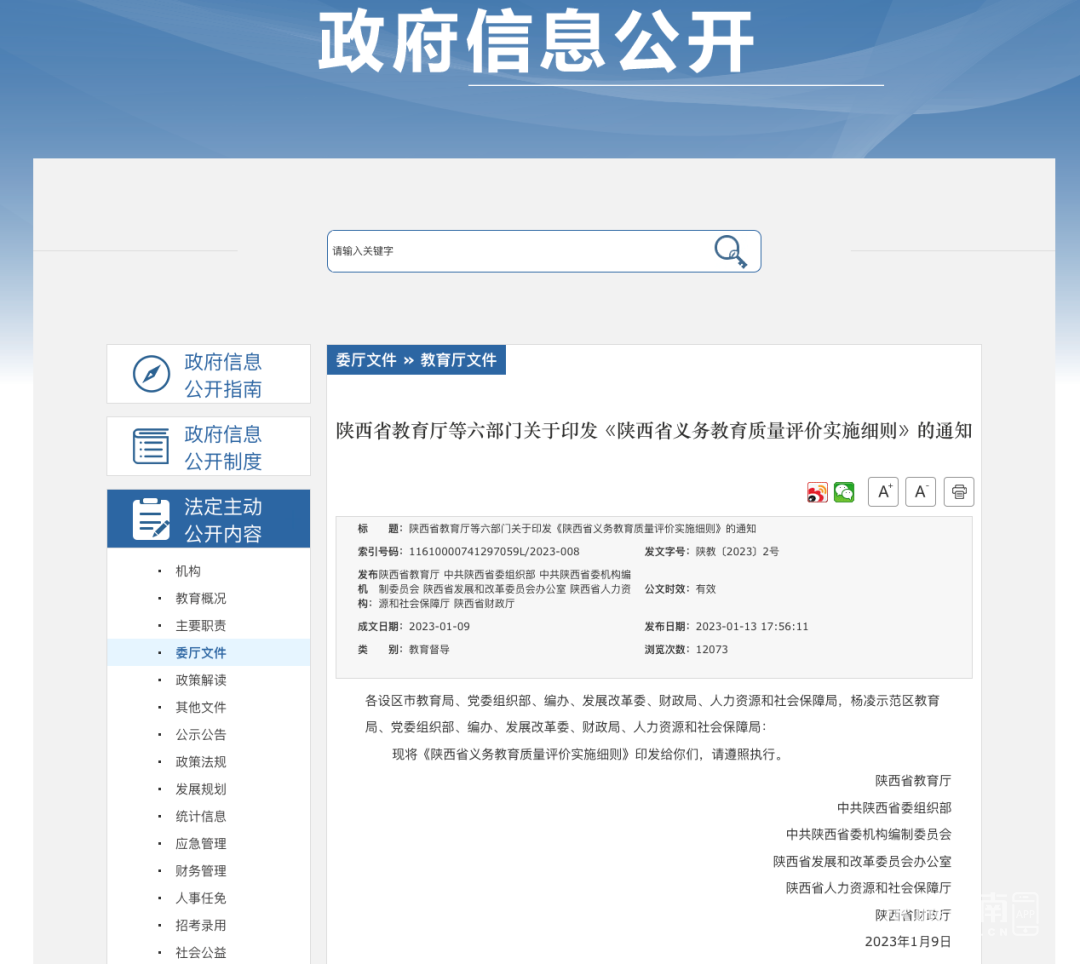Screen dimensions: 1080x964
Task: Share article via WeChat icon
Action: (x=844, y=492)
